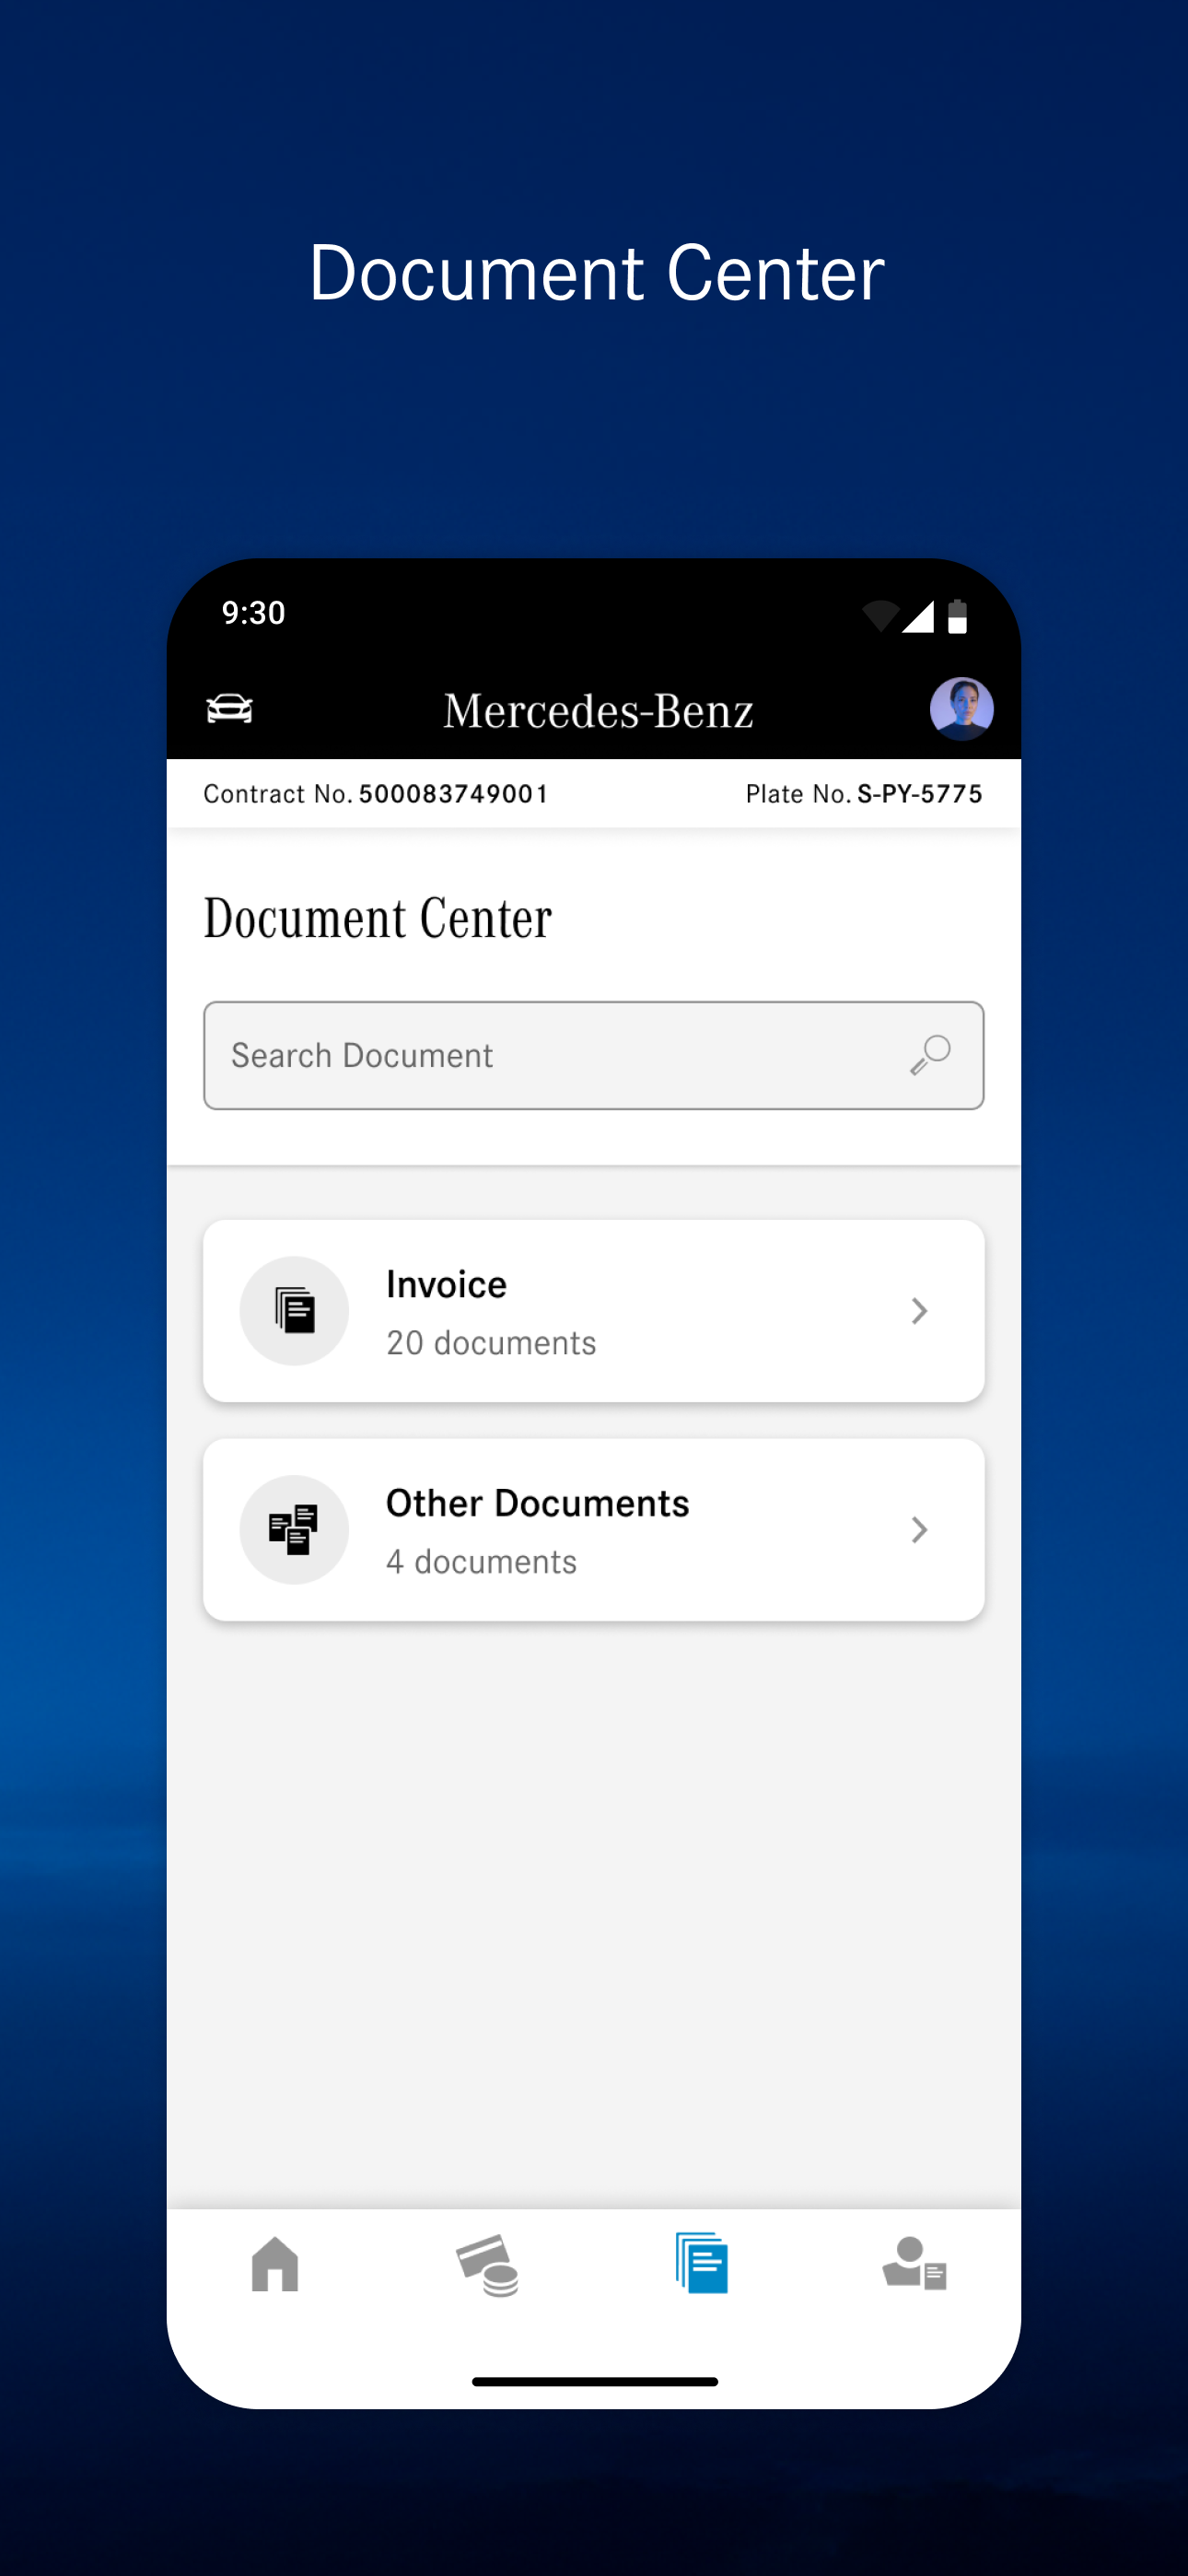
Task: Tap the 9:30 clock in status bar
Action: [x=254, y=612]
